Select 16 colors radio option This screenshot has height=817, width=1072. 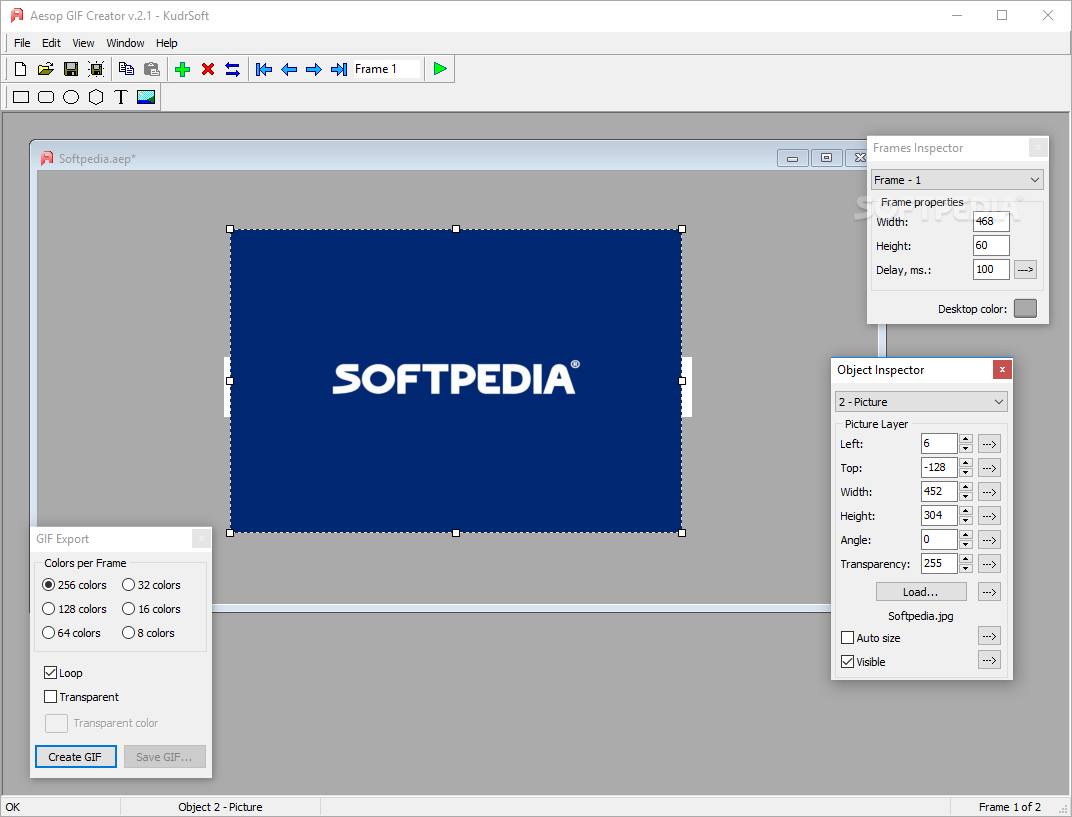point(151,609)
